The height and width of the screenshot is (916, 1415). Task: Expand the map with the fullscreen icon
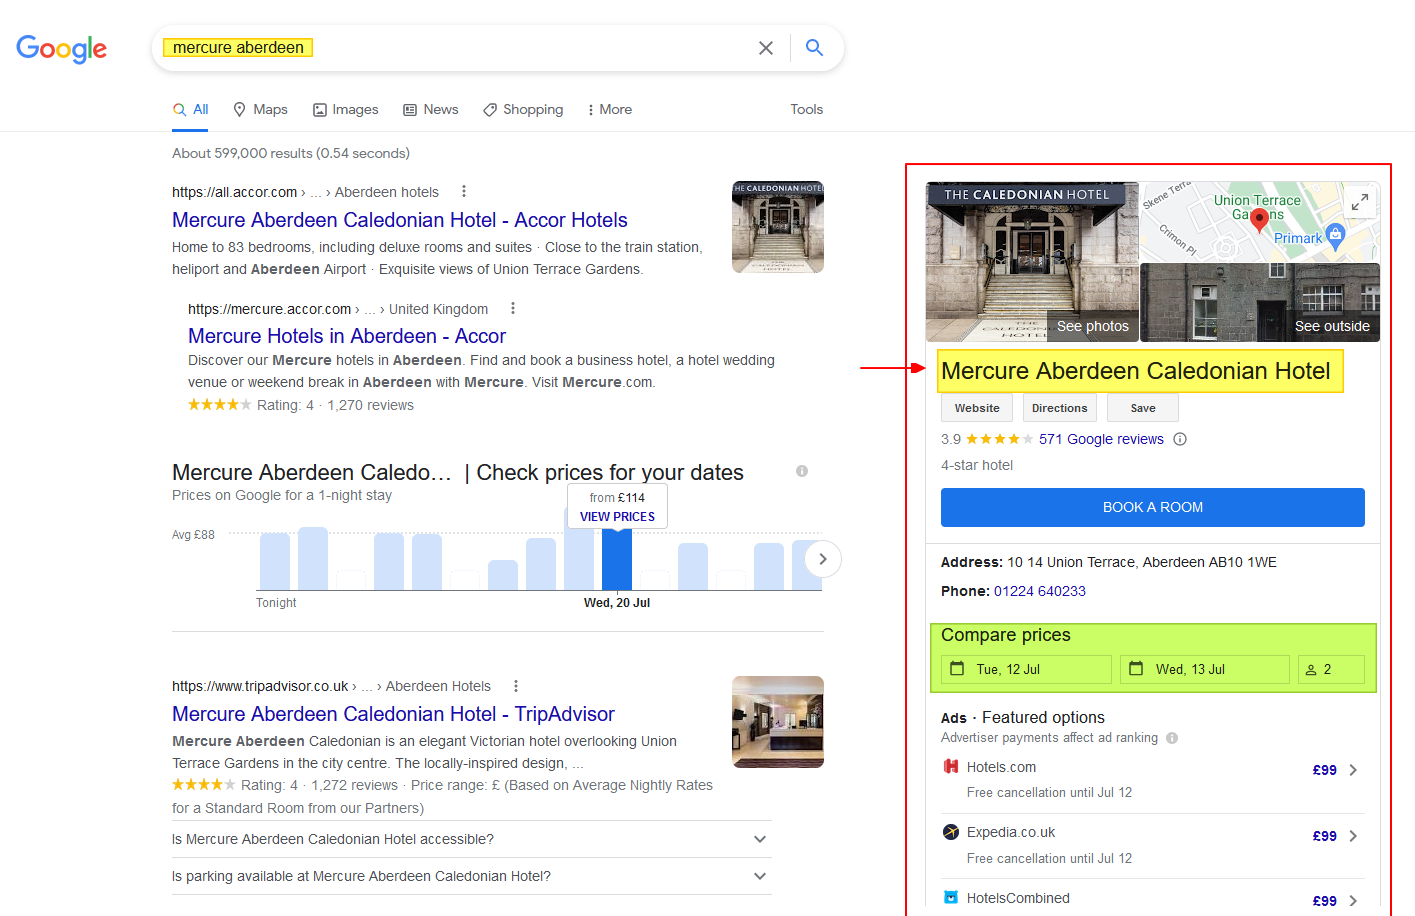click(x=1360, y=201)
